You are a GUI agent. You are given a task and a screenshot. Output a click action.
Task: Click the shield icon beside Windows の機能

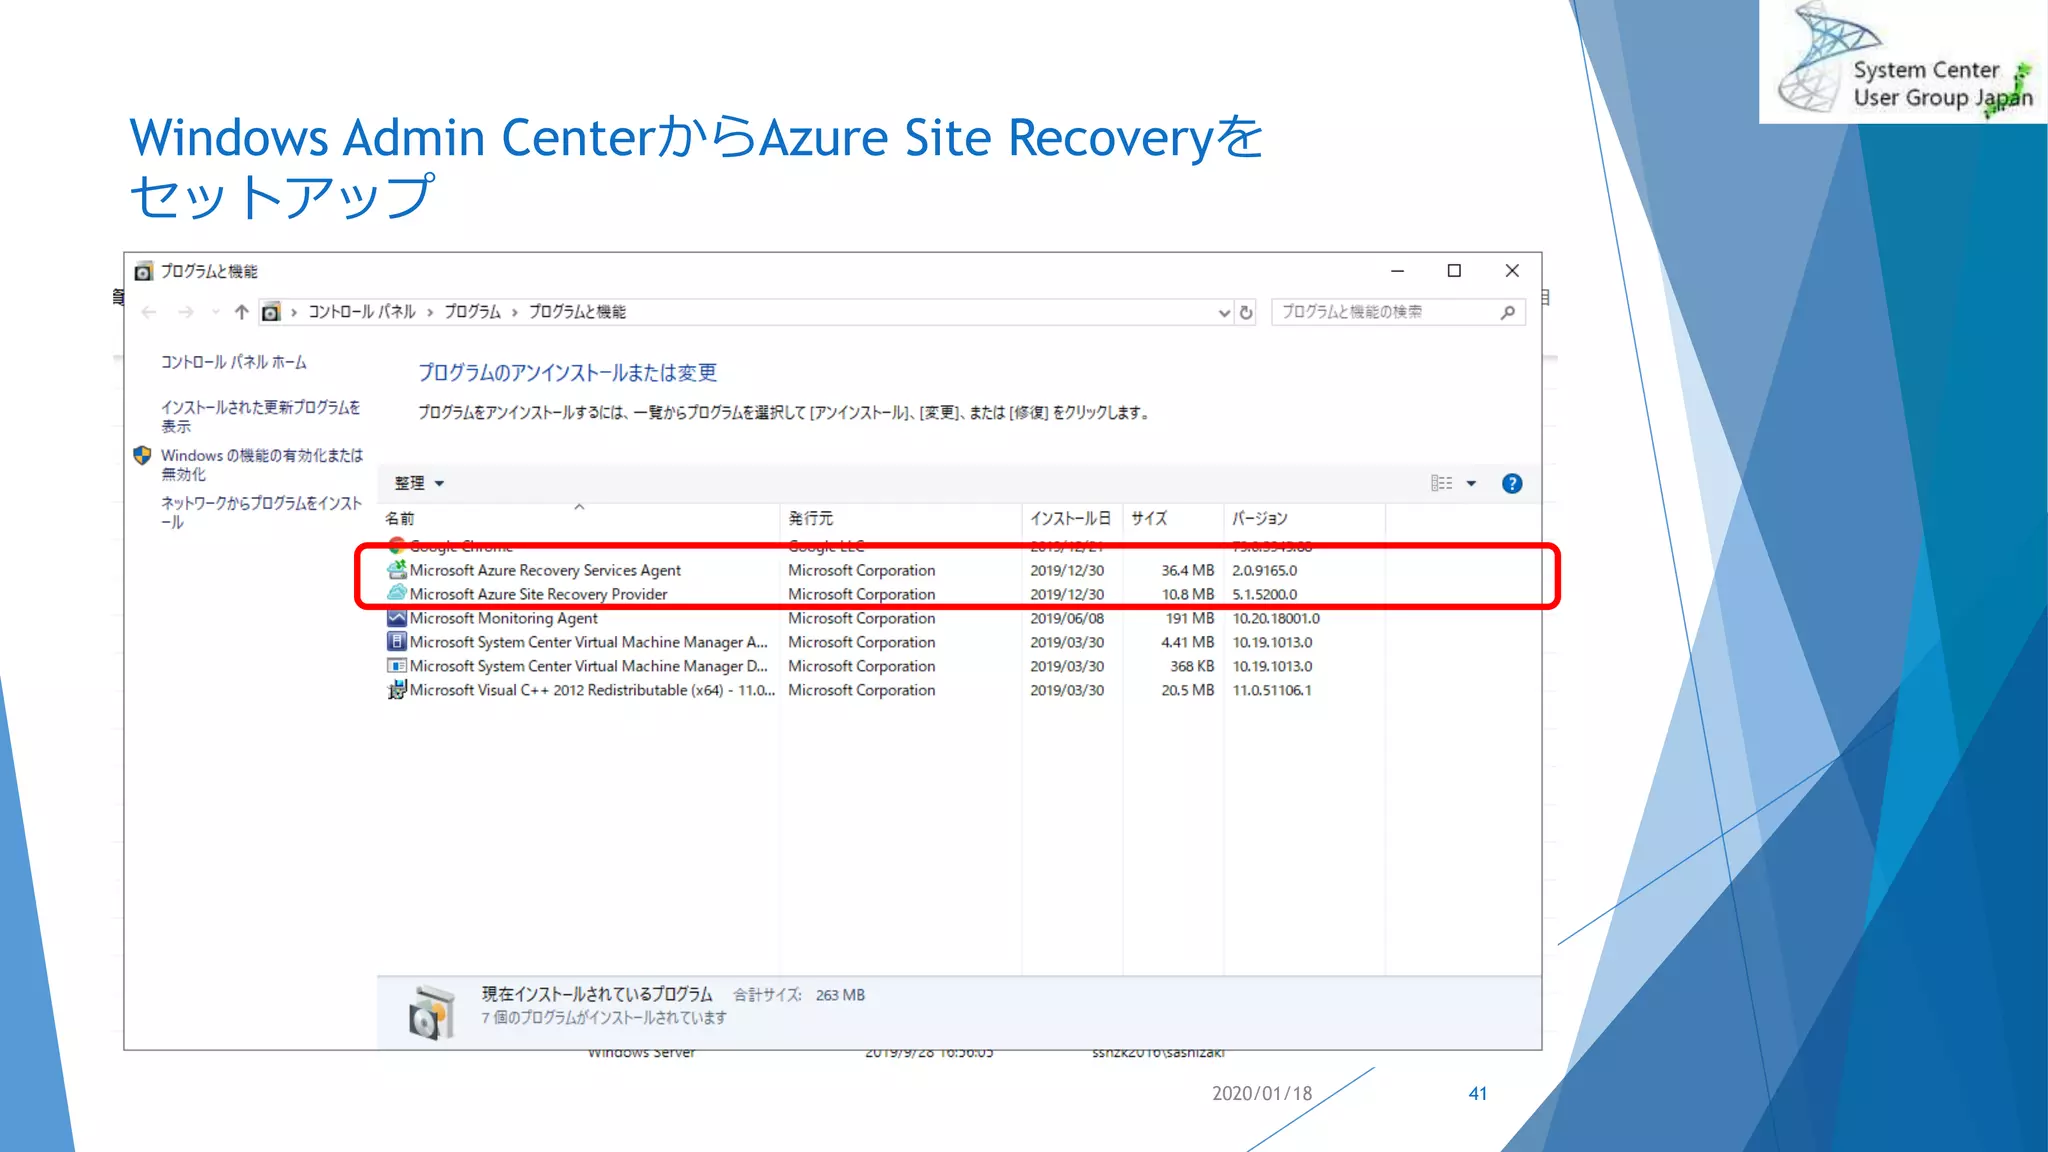[x=142, y=455]
